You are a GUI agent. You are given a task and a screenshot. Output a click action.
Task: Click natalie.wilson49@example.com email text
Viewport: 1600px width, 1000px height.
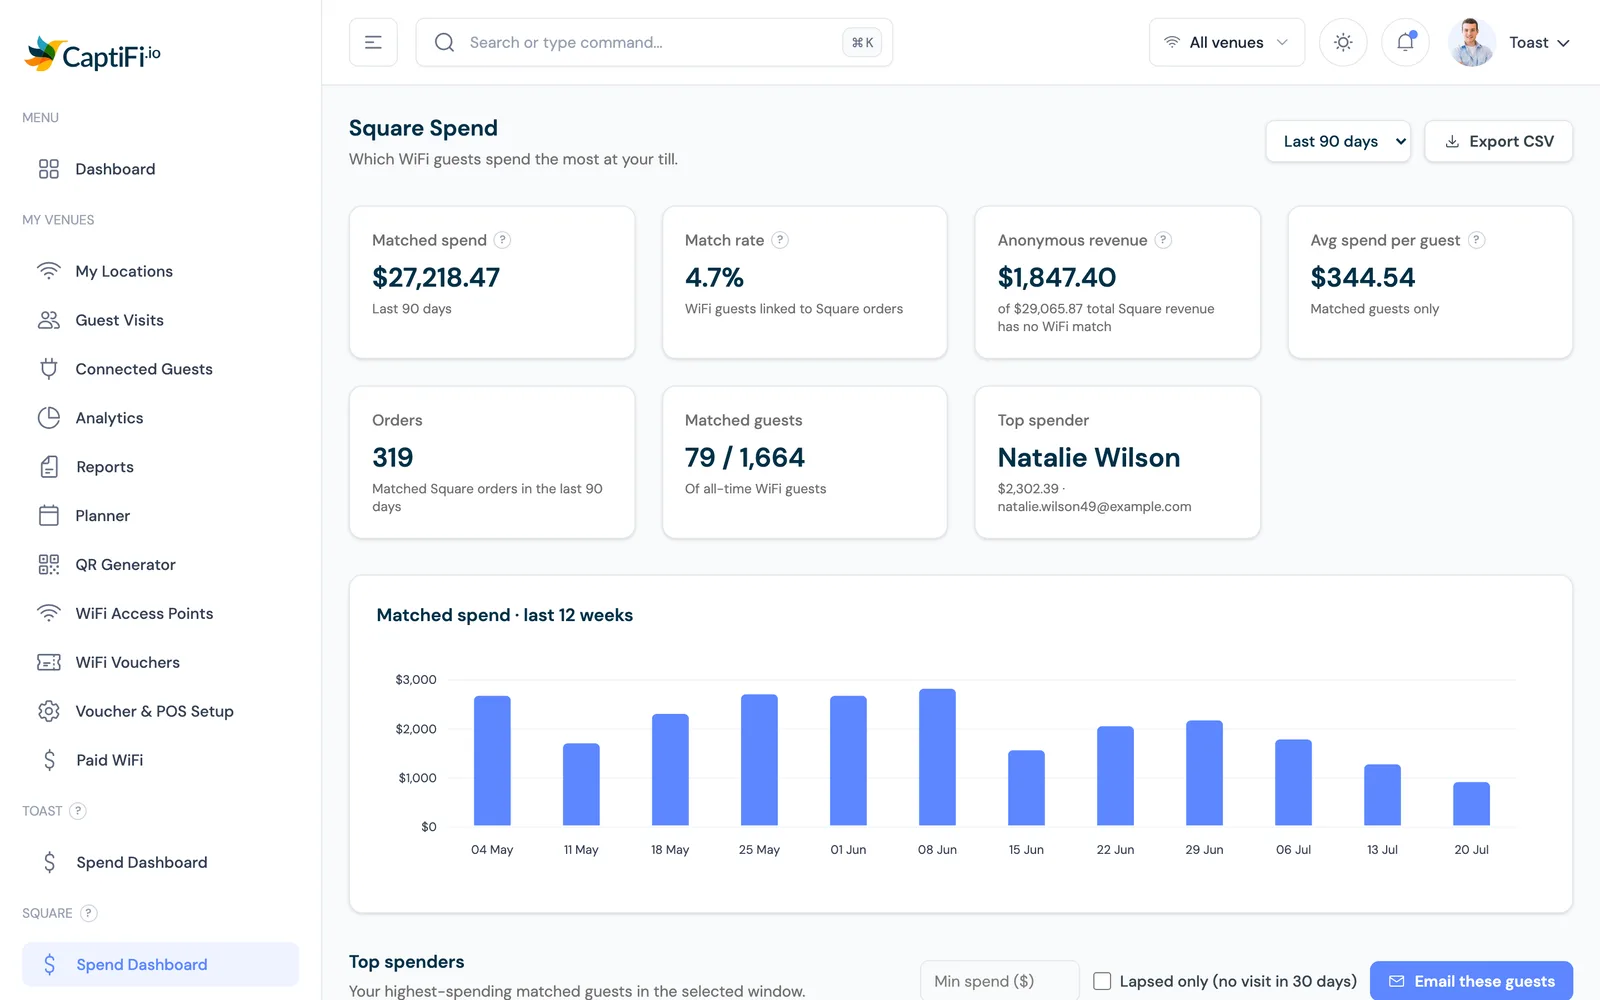(x=1094, y=506)
